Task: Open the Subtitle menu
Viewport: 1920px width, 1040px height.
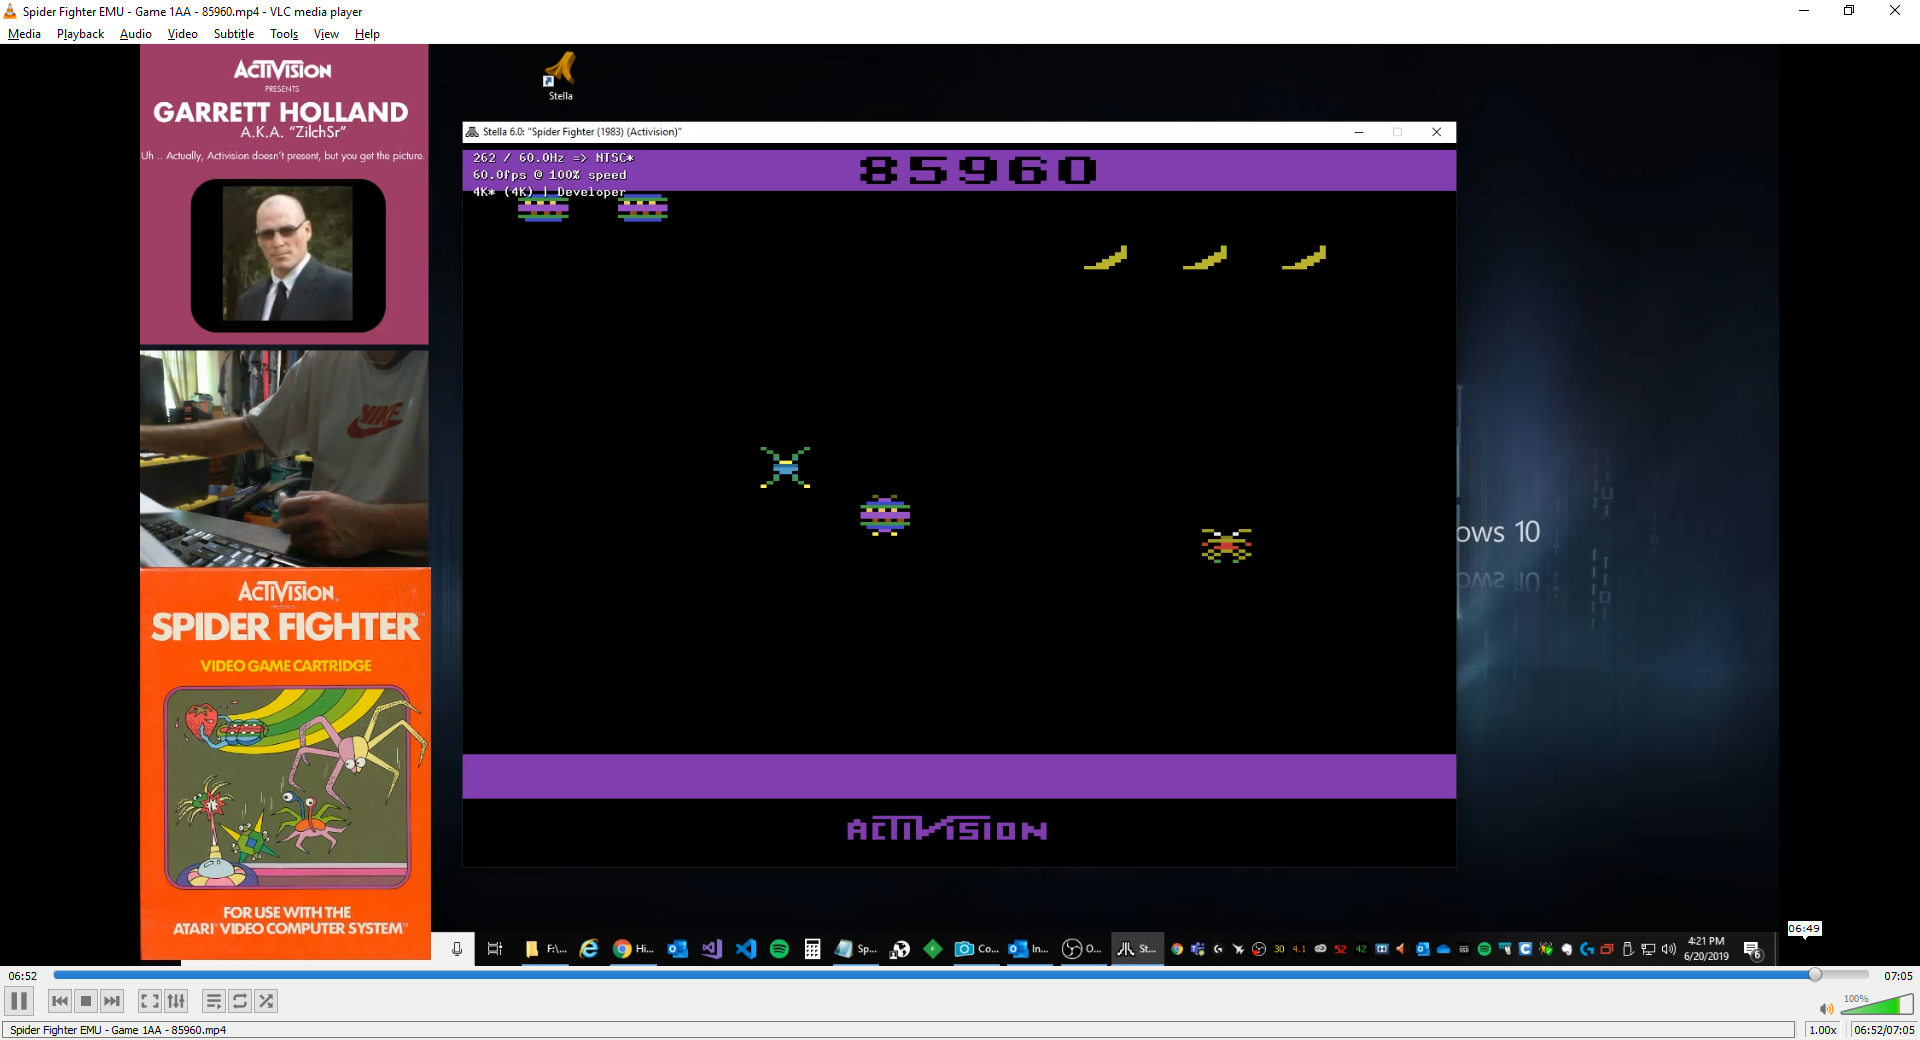Action: pos(234,34)
